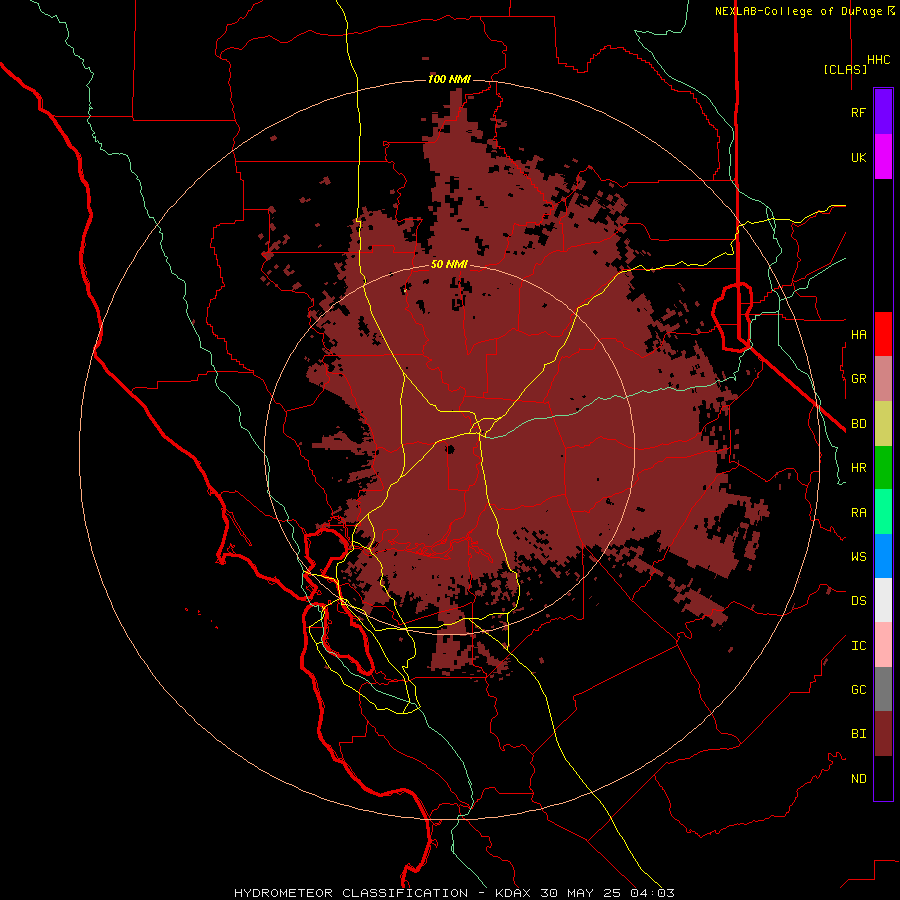Click the ND legend label

tap(858, 778)
